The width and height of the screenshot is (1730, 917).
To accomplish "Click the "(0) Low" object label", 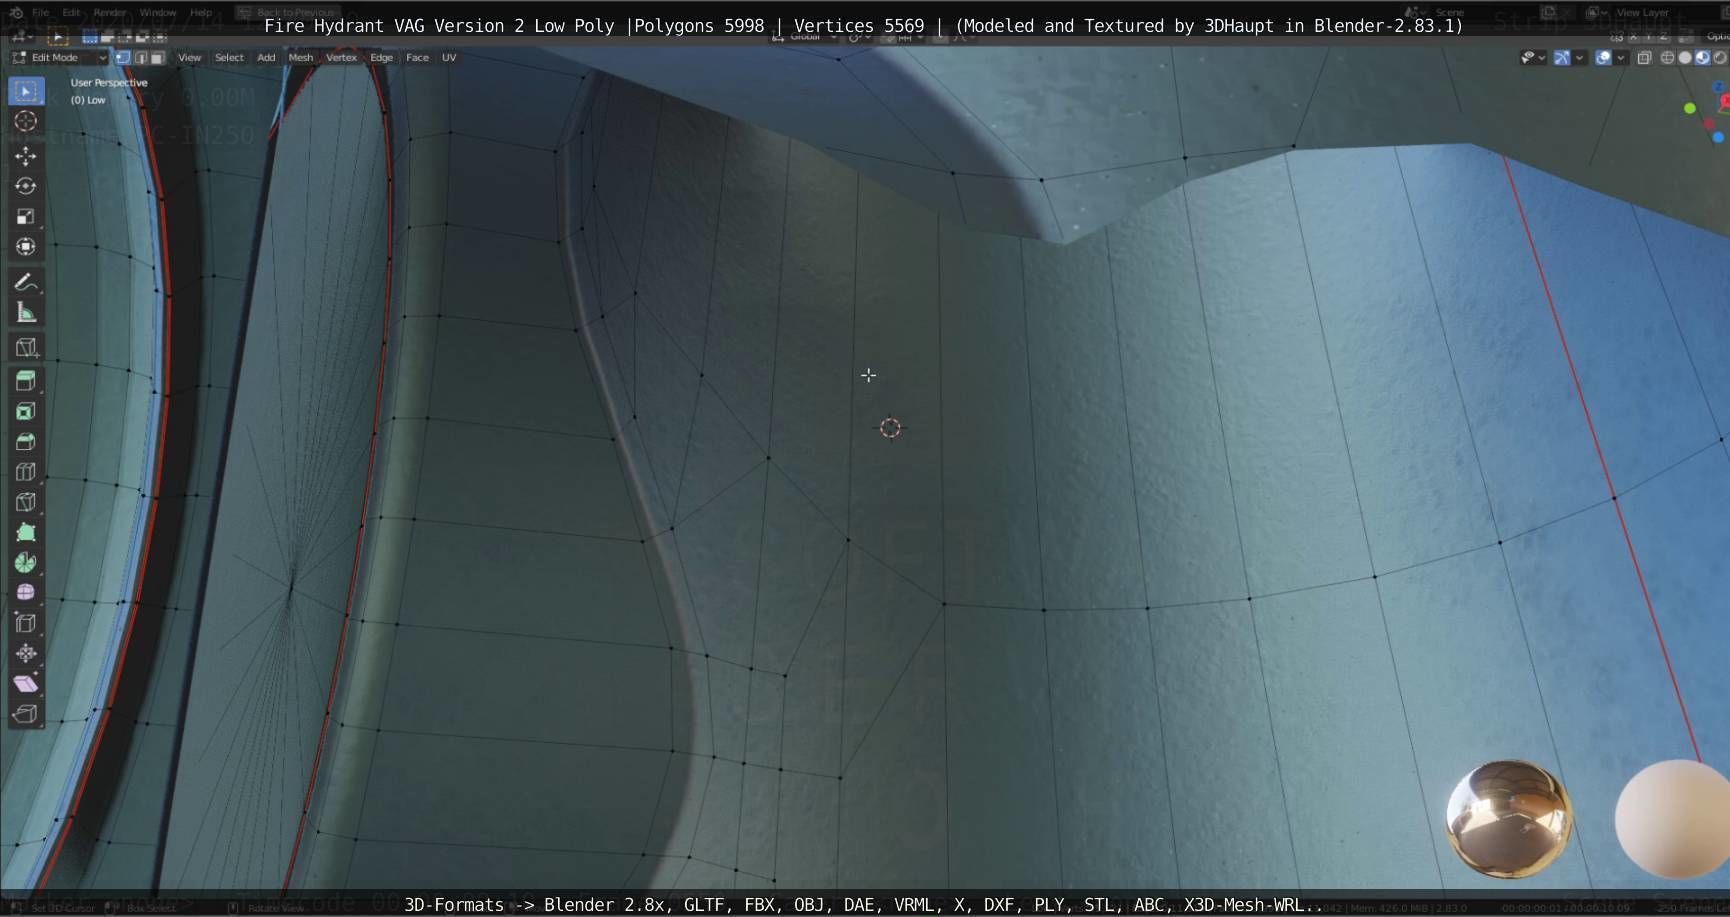I will click(88, 100).
